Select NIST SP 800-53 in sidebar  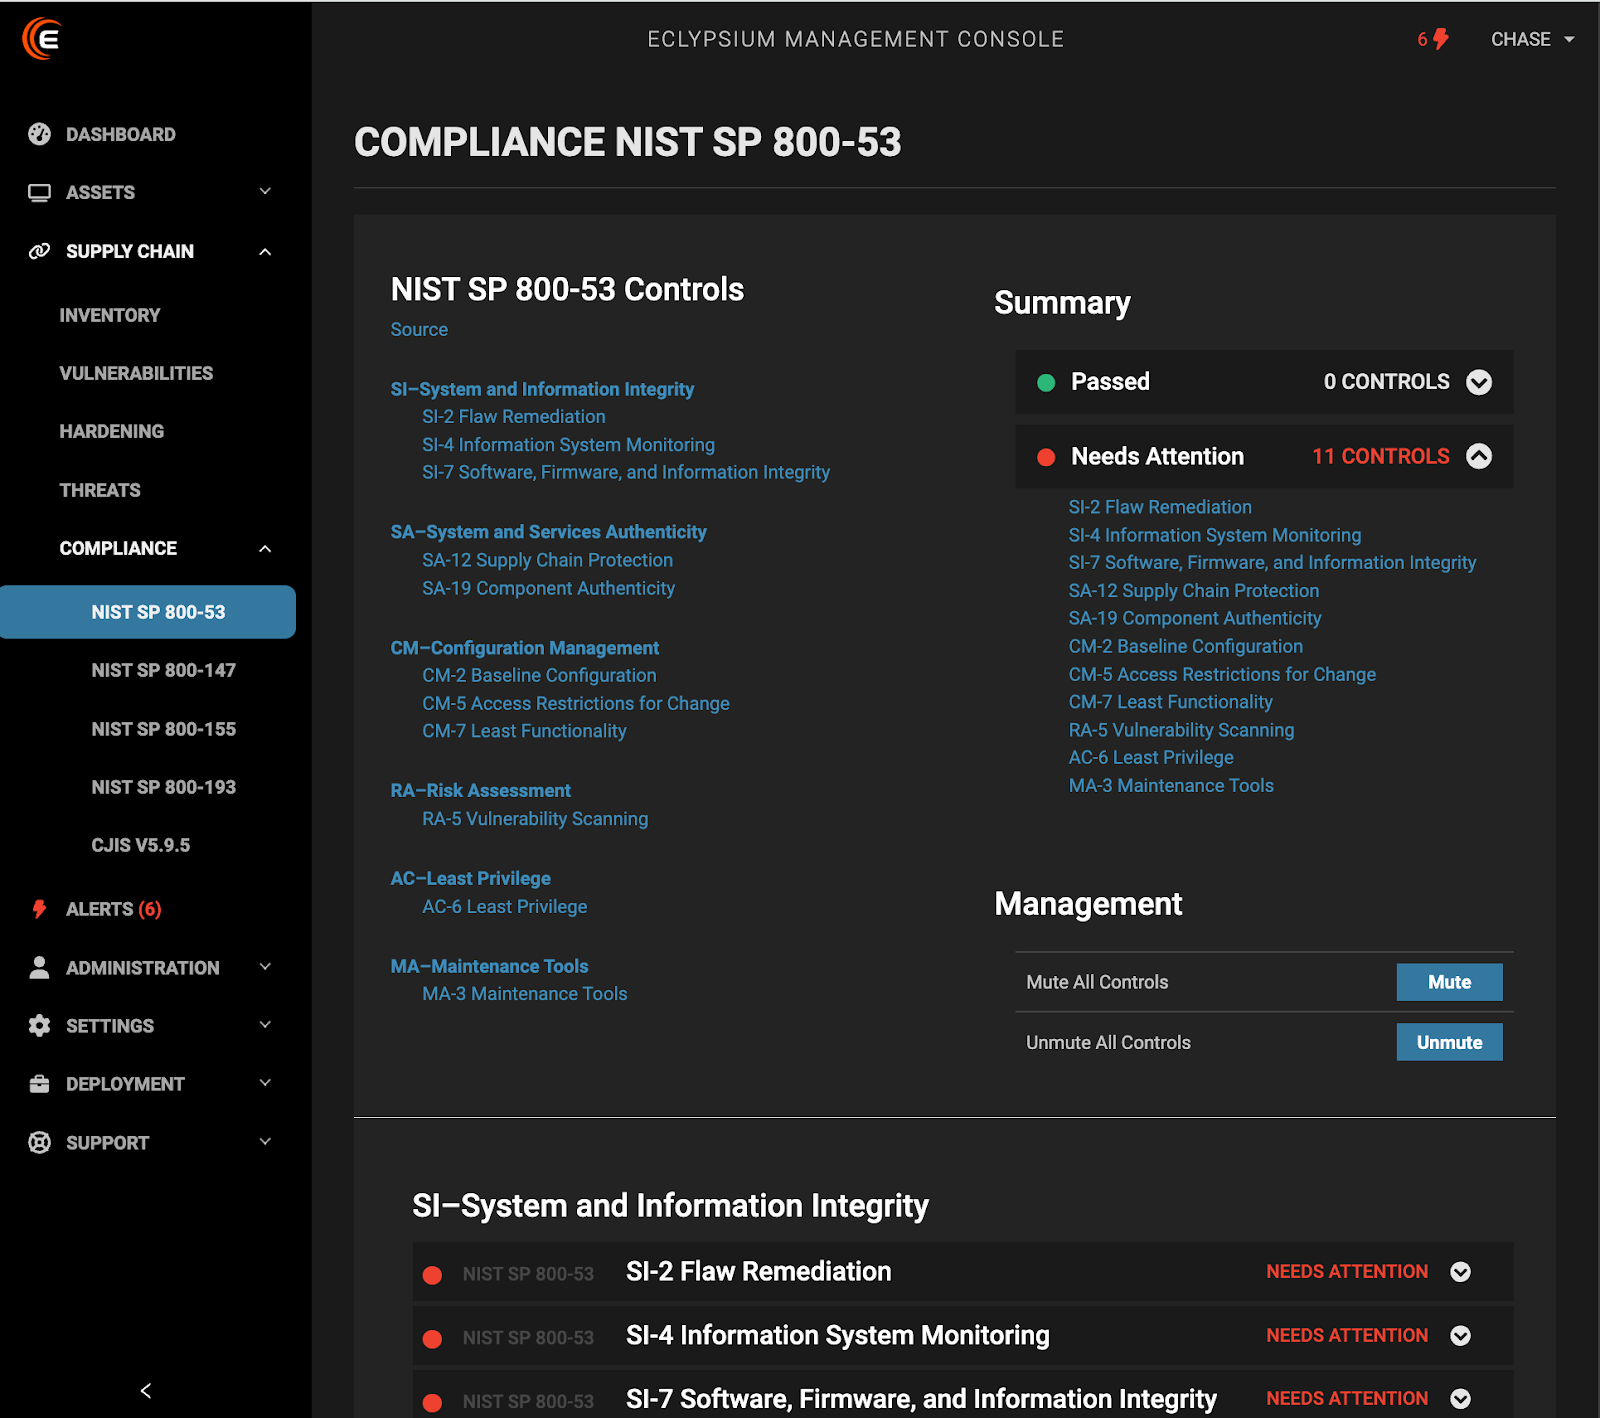(148, 612)
